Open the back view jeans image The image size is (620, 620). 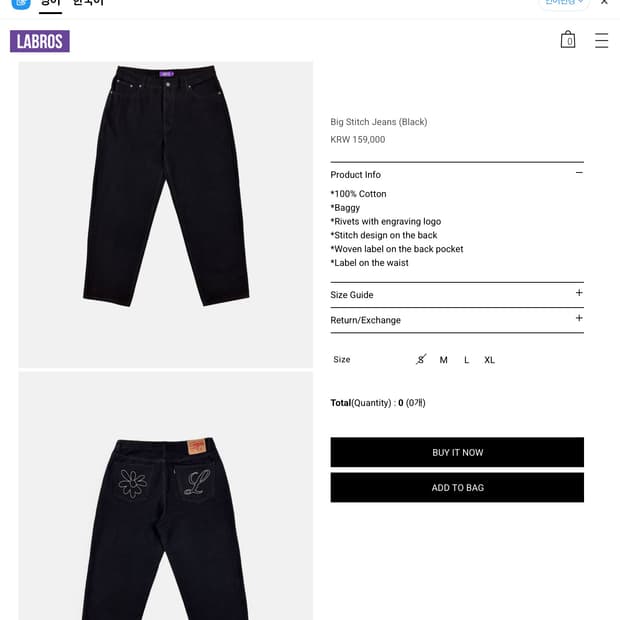tap(166, 496)
